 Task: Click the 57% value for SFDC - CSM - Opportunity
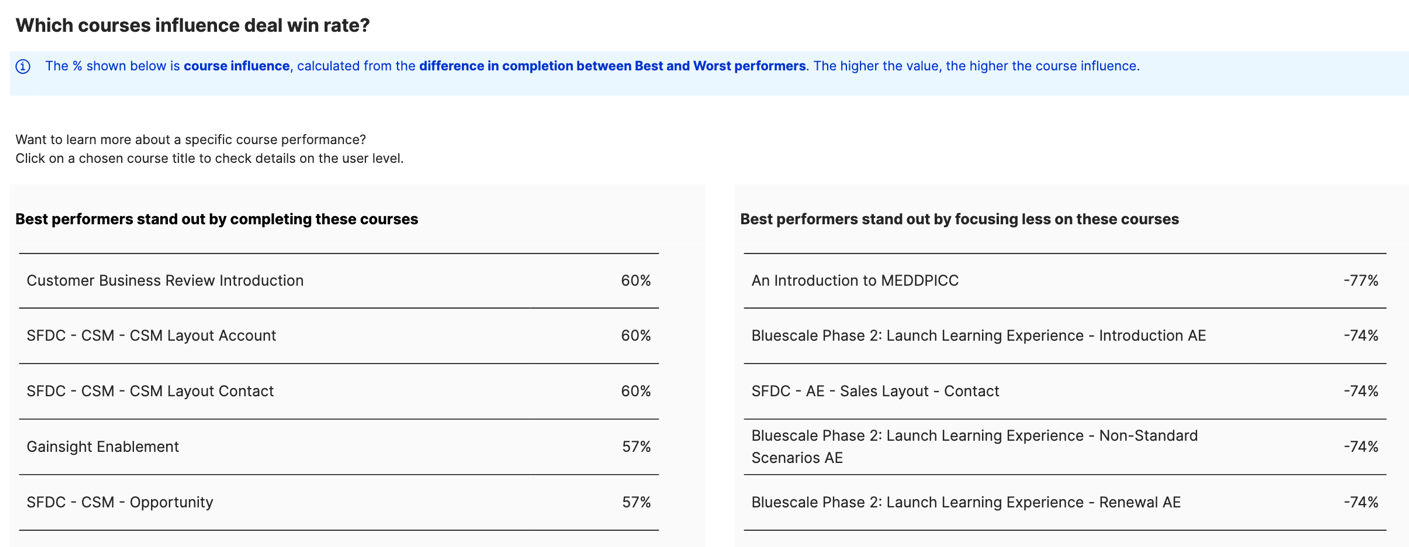[636, 502]
